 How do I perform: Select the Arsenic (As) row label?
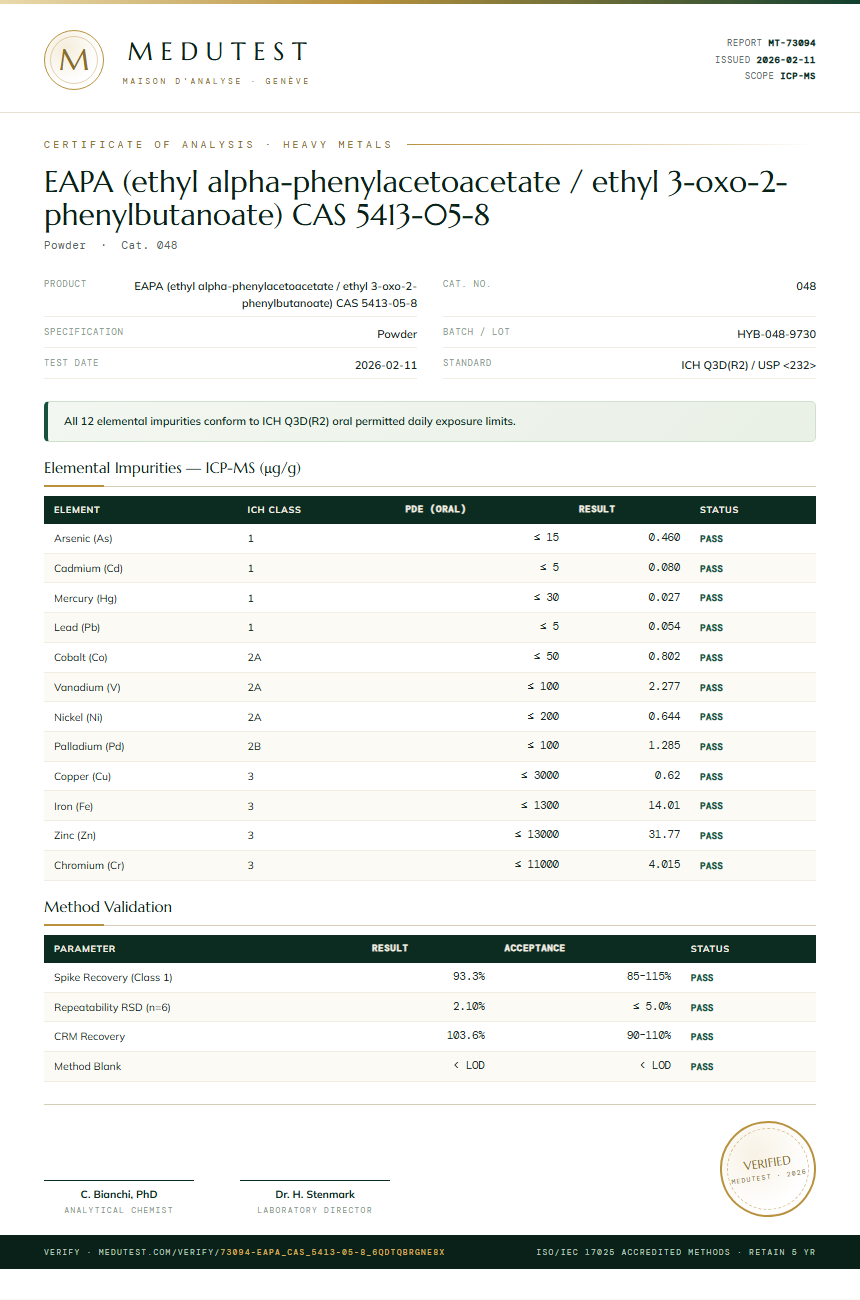(x=83, y=539)
